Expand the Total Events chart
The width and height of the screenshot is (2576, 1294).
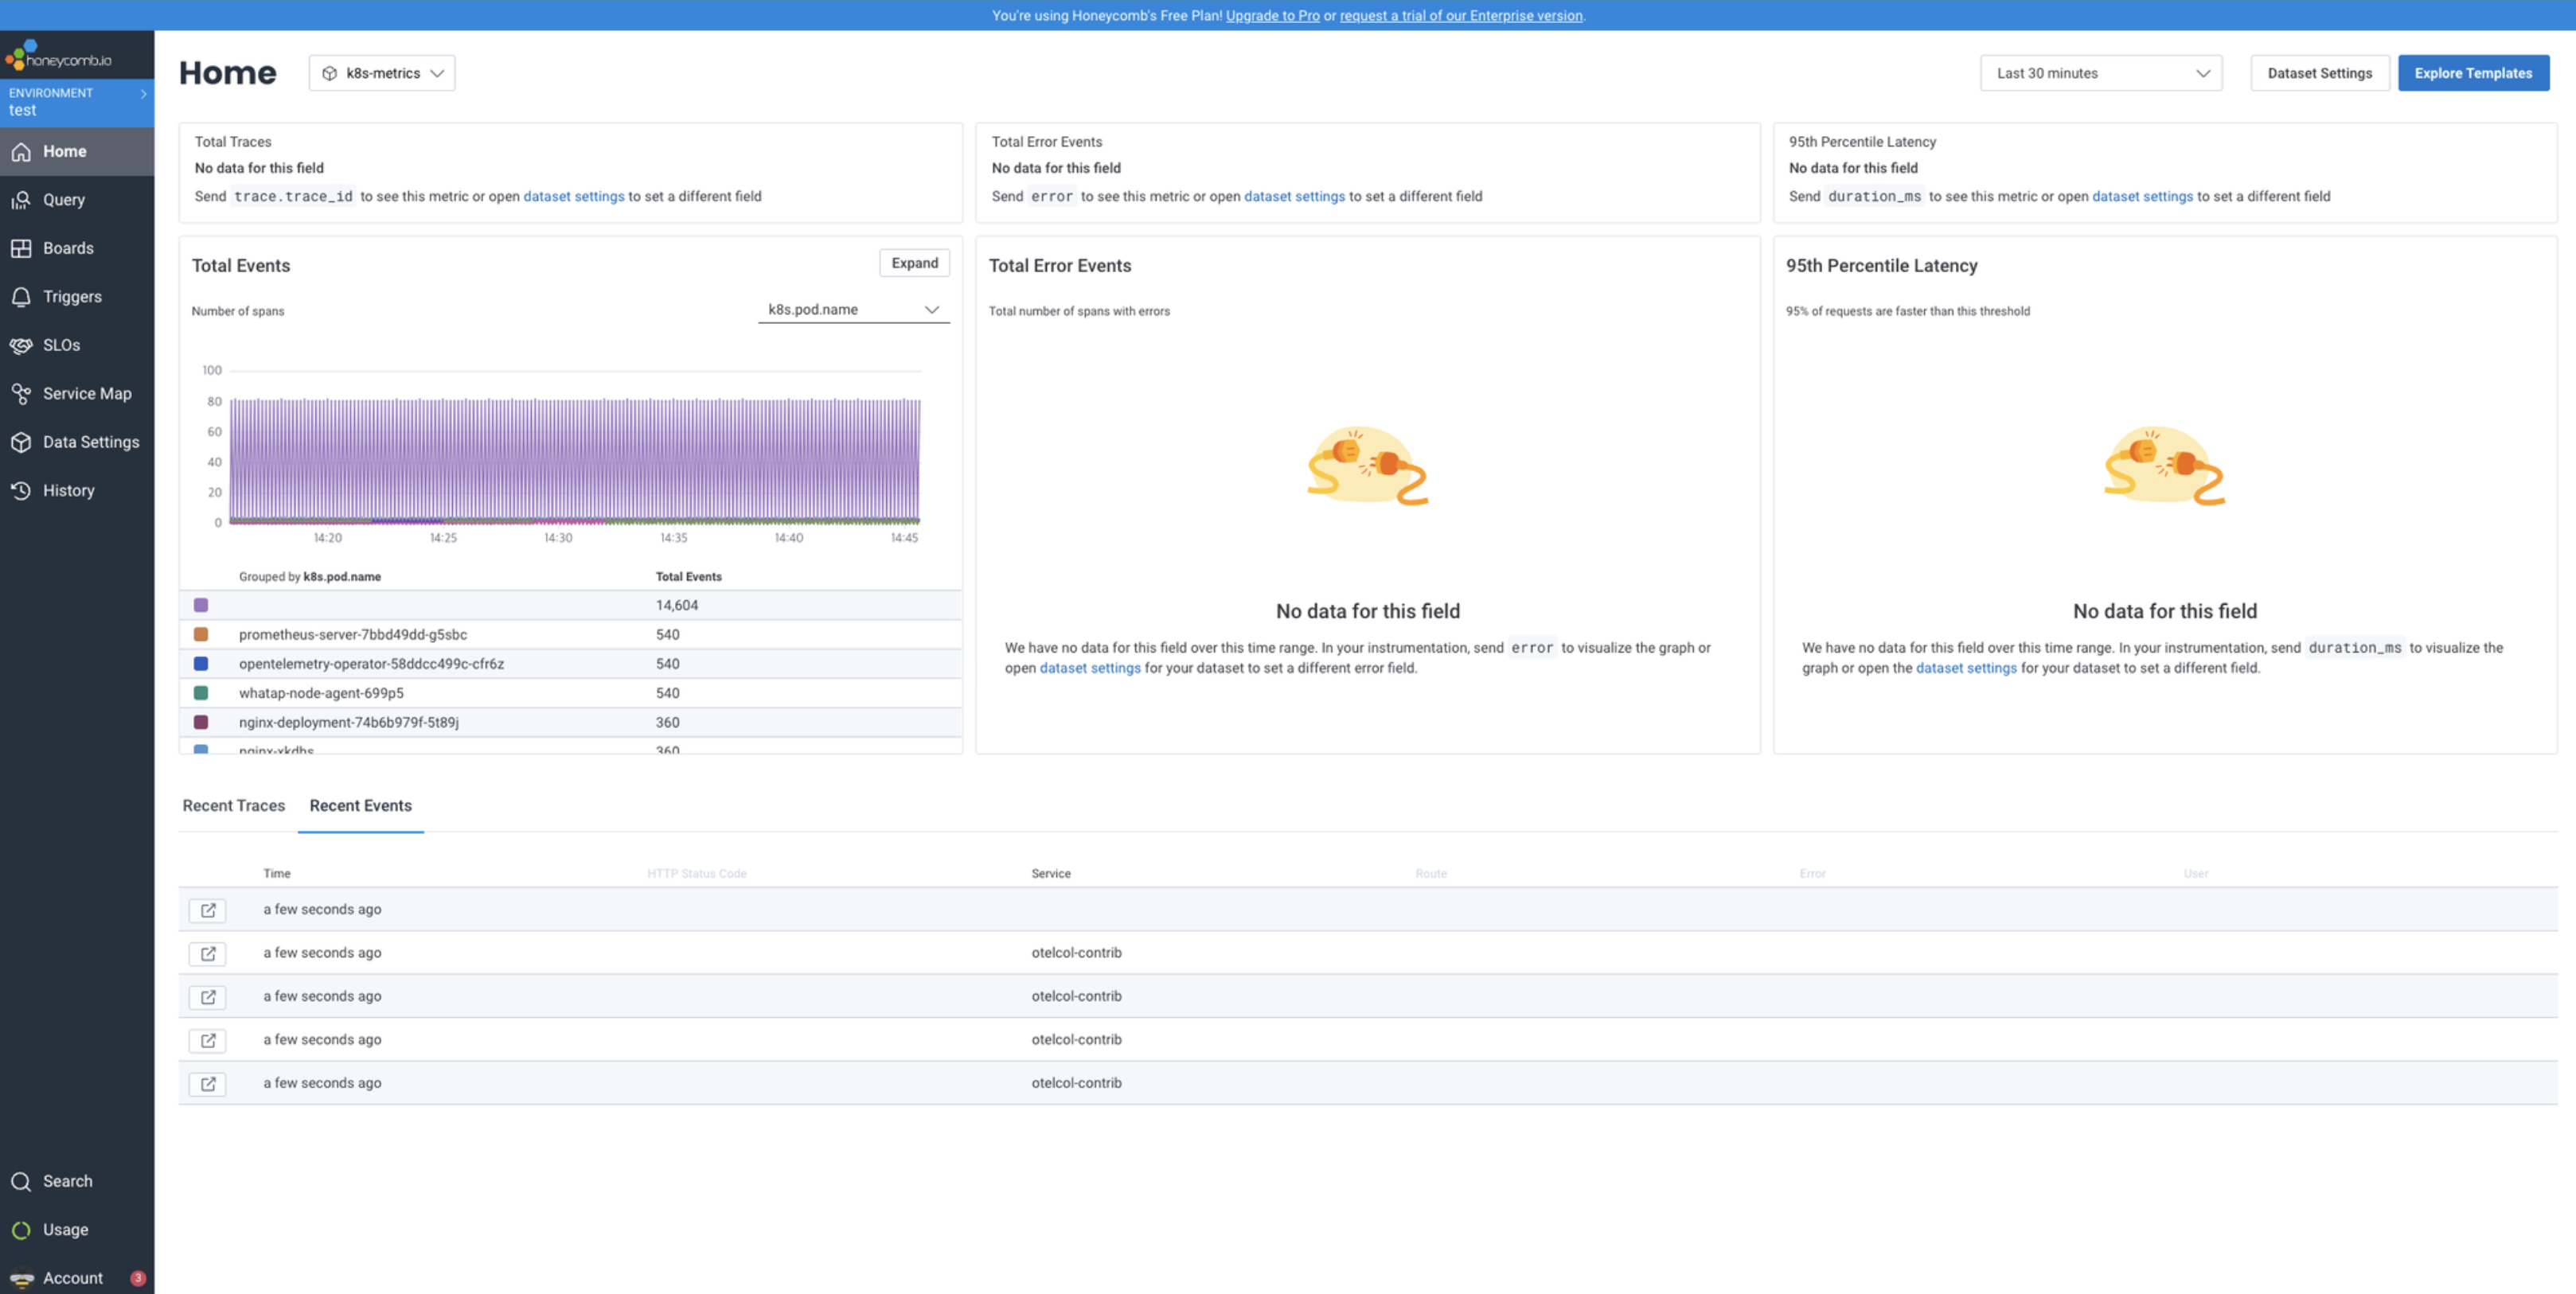914,263
